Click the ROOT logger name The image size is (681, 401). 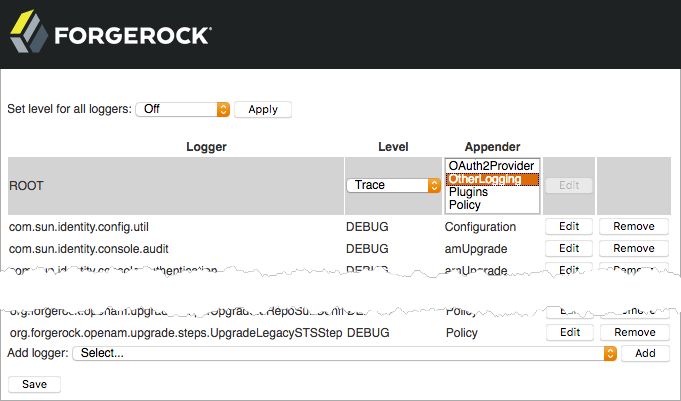click(26, 186)
